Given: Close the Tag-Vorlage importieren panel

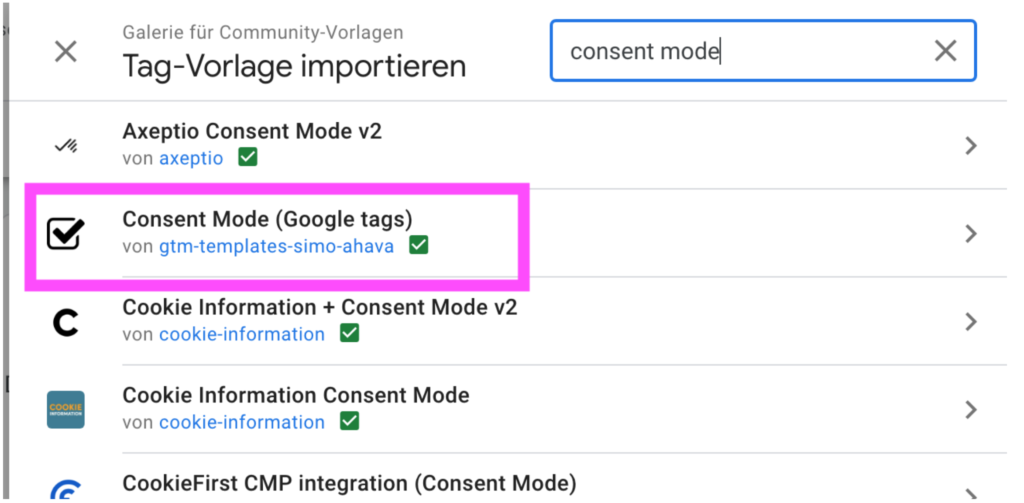Looking at the screenshot, I should pos(66,52).
